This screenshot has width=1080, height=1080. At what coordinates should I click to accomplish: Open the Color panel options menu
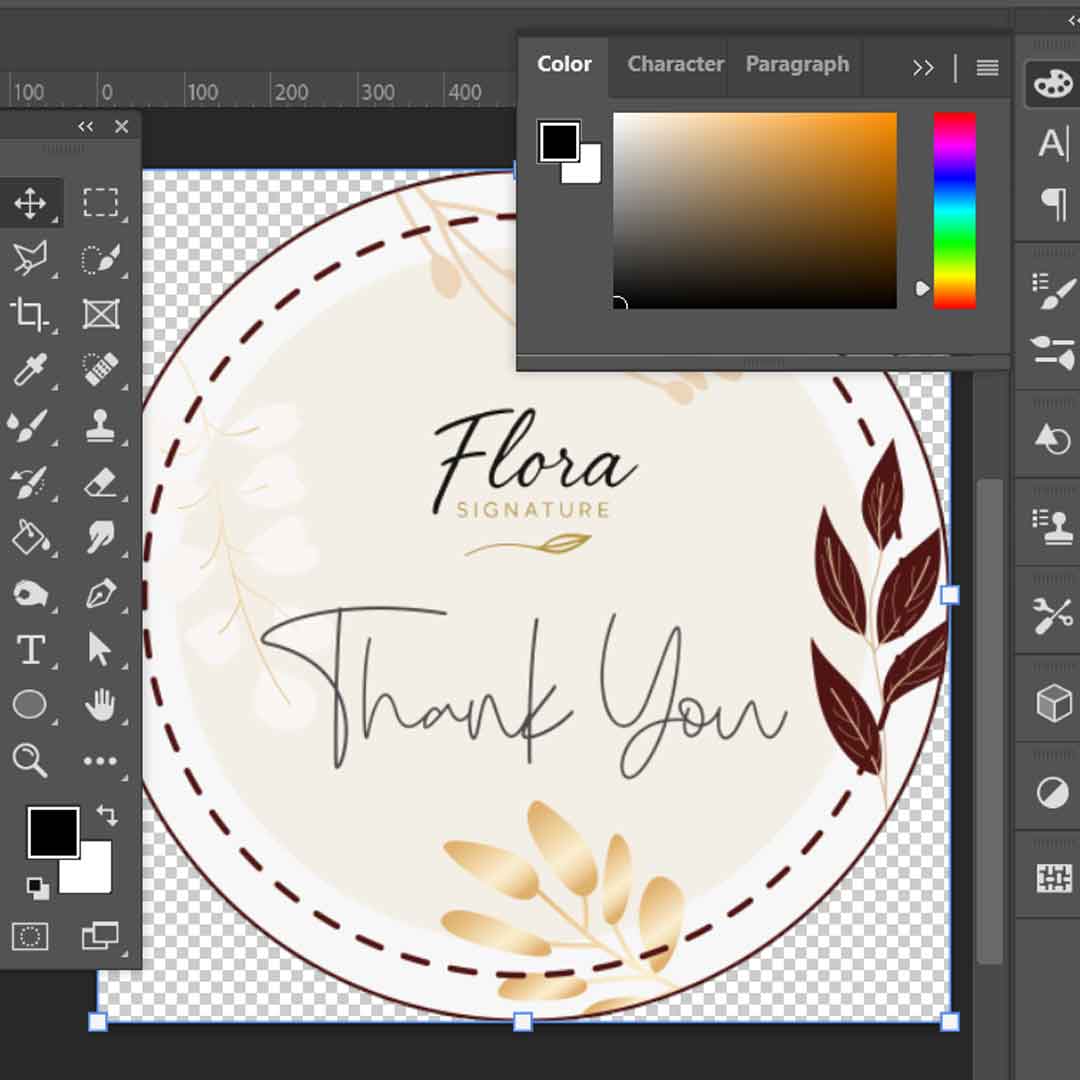pyautogui.click(x=987, y=68)
